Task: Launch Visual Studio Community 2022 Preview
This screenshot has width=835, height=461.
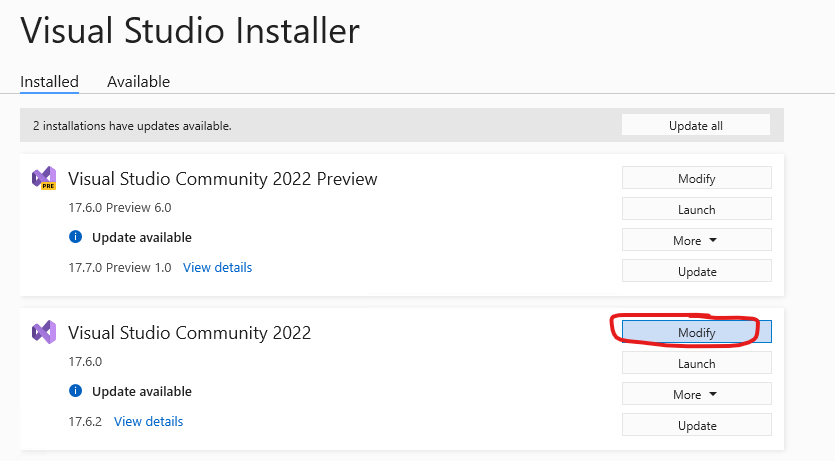Action: coord(697,209)
